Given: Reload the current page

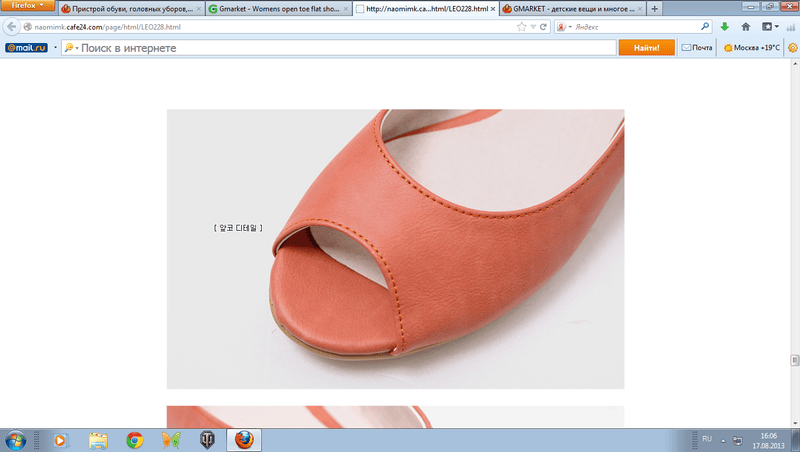Looking at the screenshot, I should coord(543,27).
